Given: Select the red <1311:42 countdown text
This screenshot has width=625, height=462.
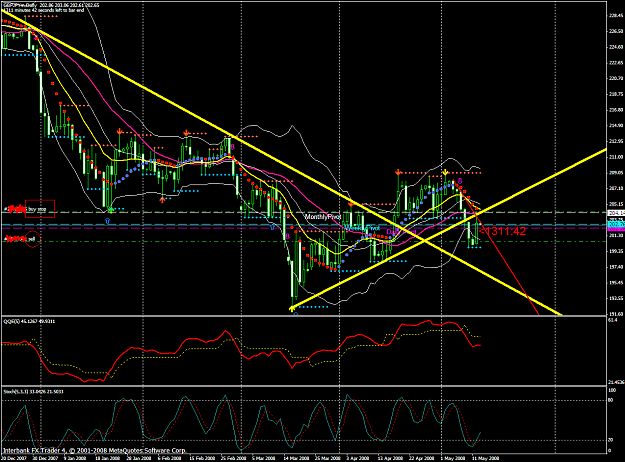Looking at the screenshot, I should pyautogui.click(x=503, y=231).
